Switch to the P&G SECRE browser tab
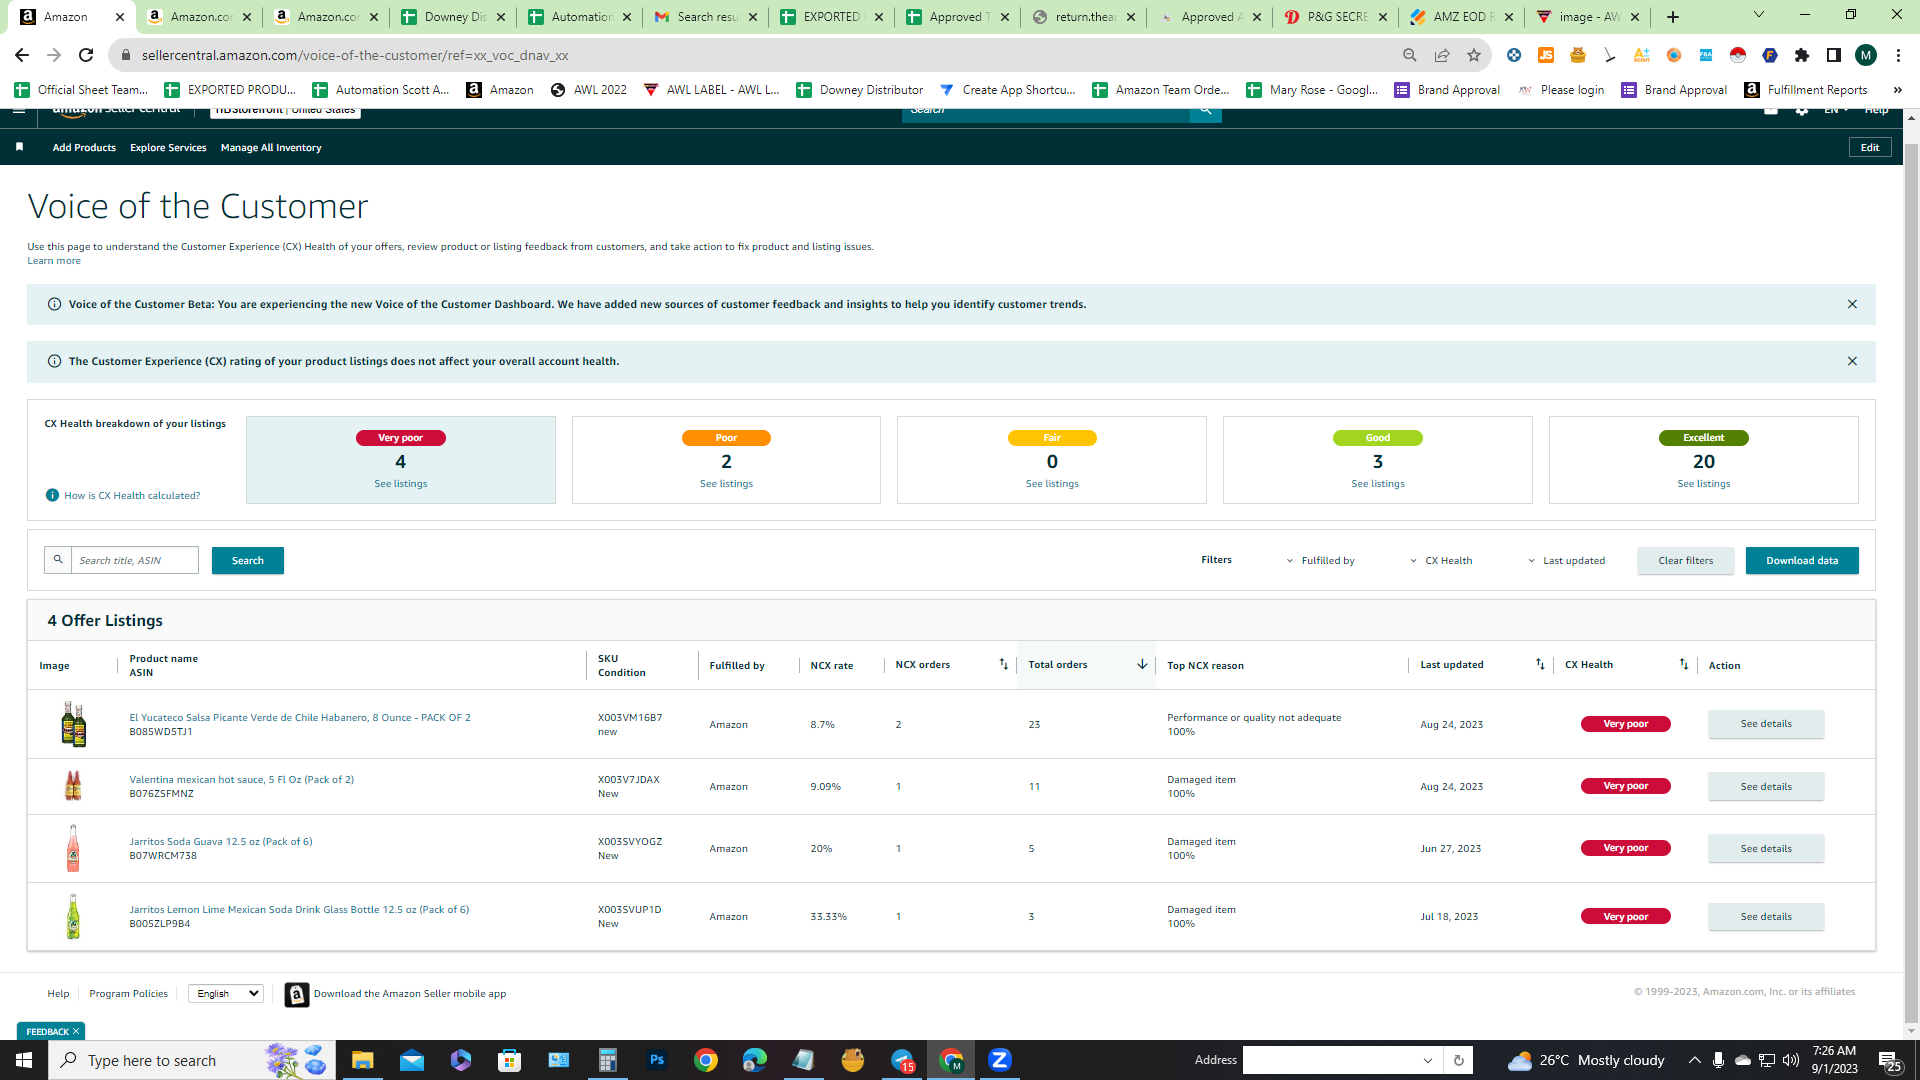This screenshot has height=1080, width=1920. (1335, 17)
